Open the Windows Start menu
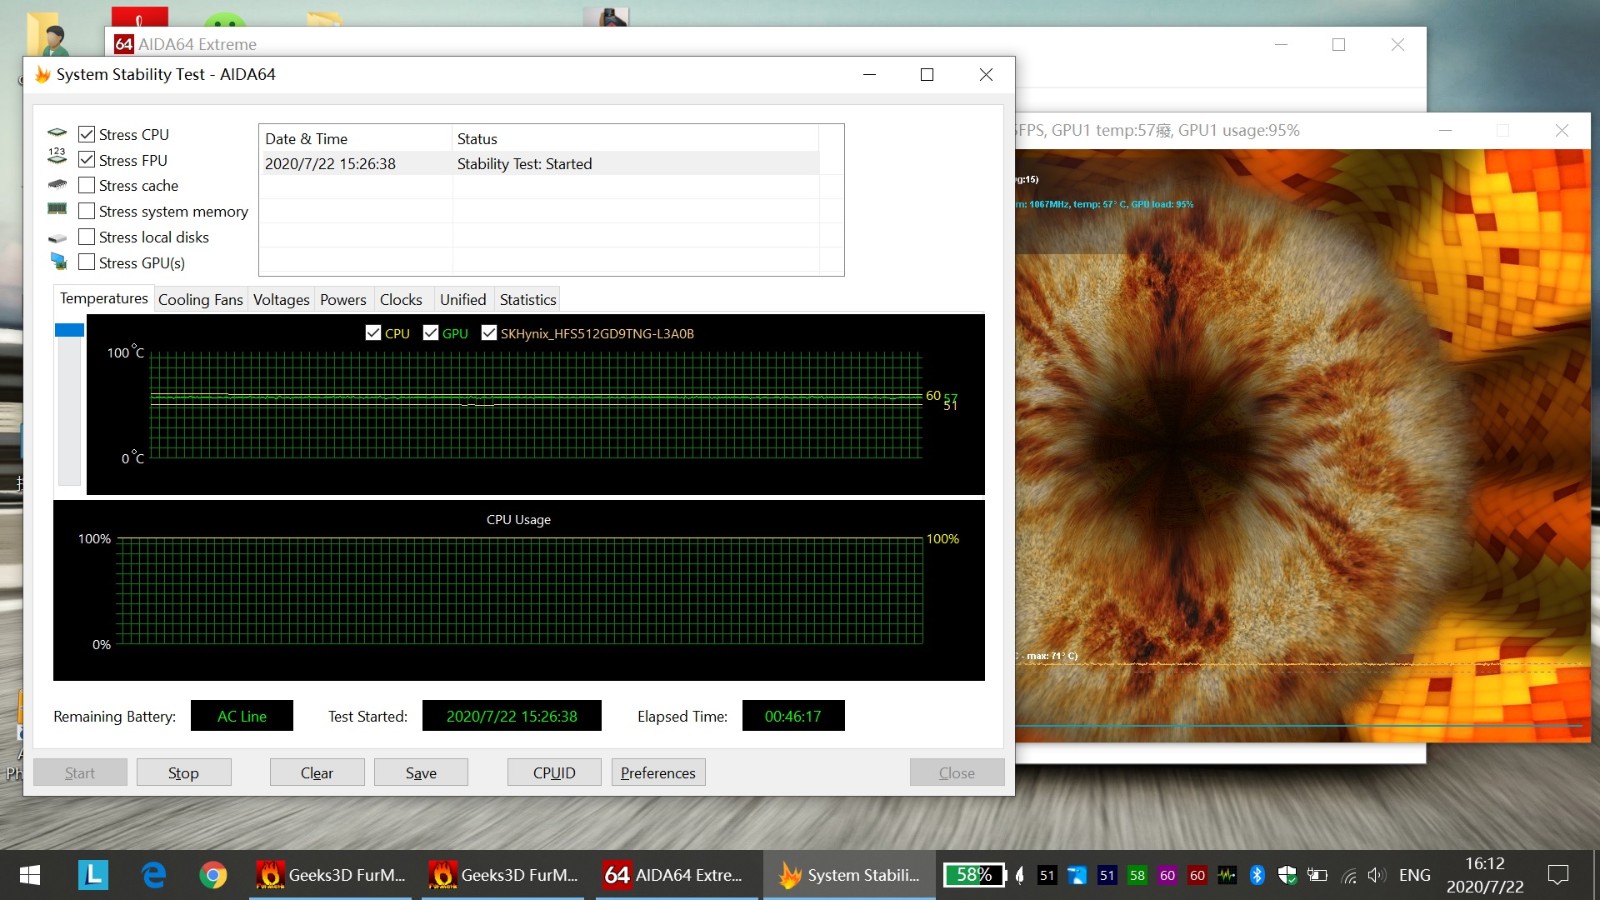The width and height of the screenshot is (1600, 900). pyautogui.click(x=30, y=875)
